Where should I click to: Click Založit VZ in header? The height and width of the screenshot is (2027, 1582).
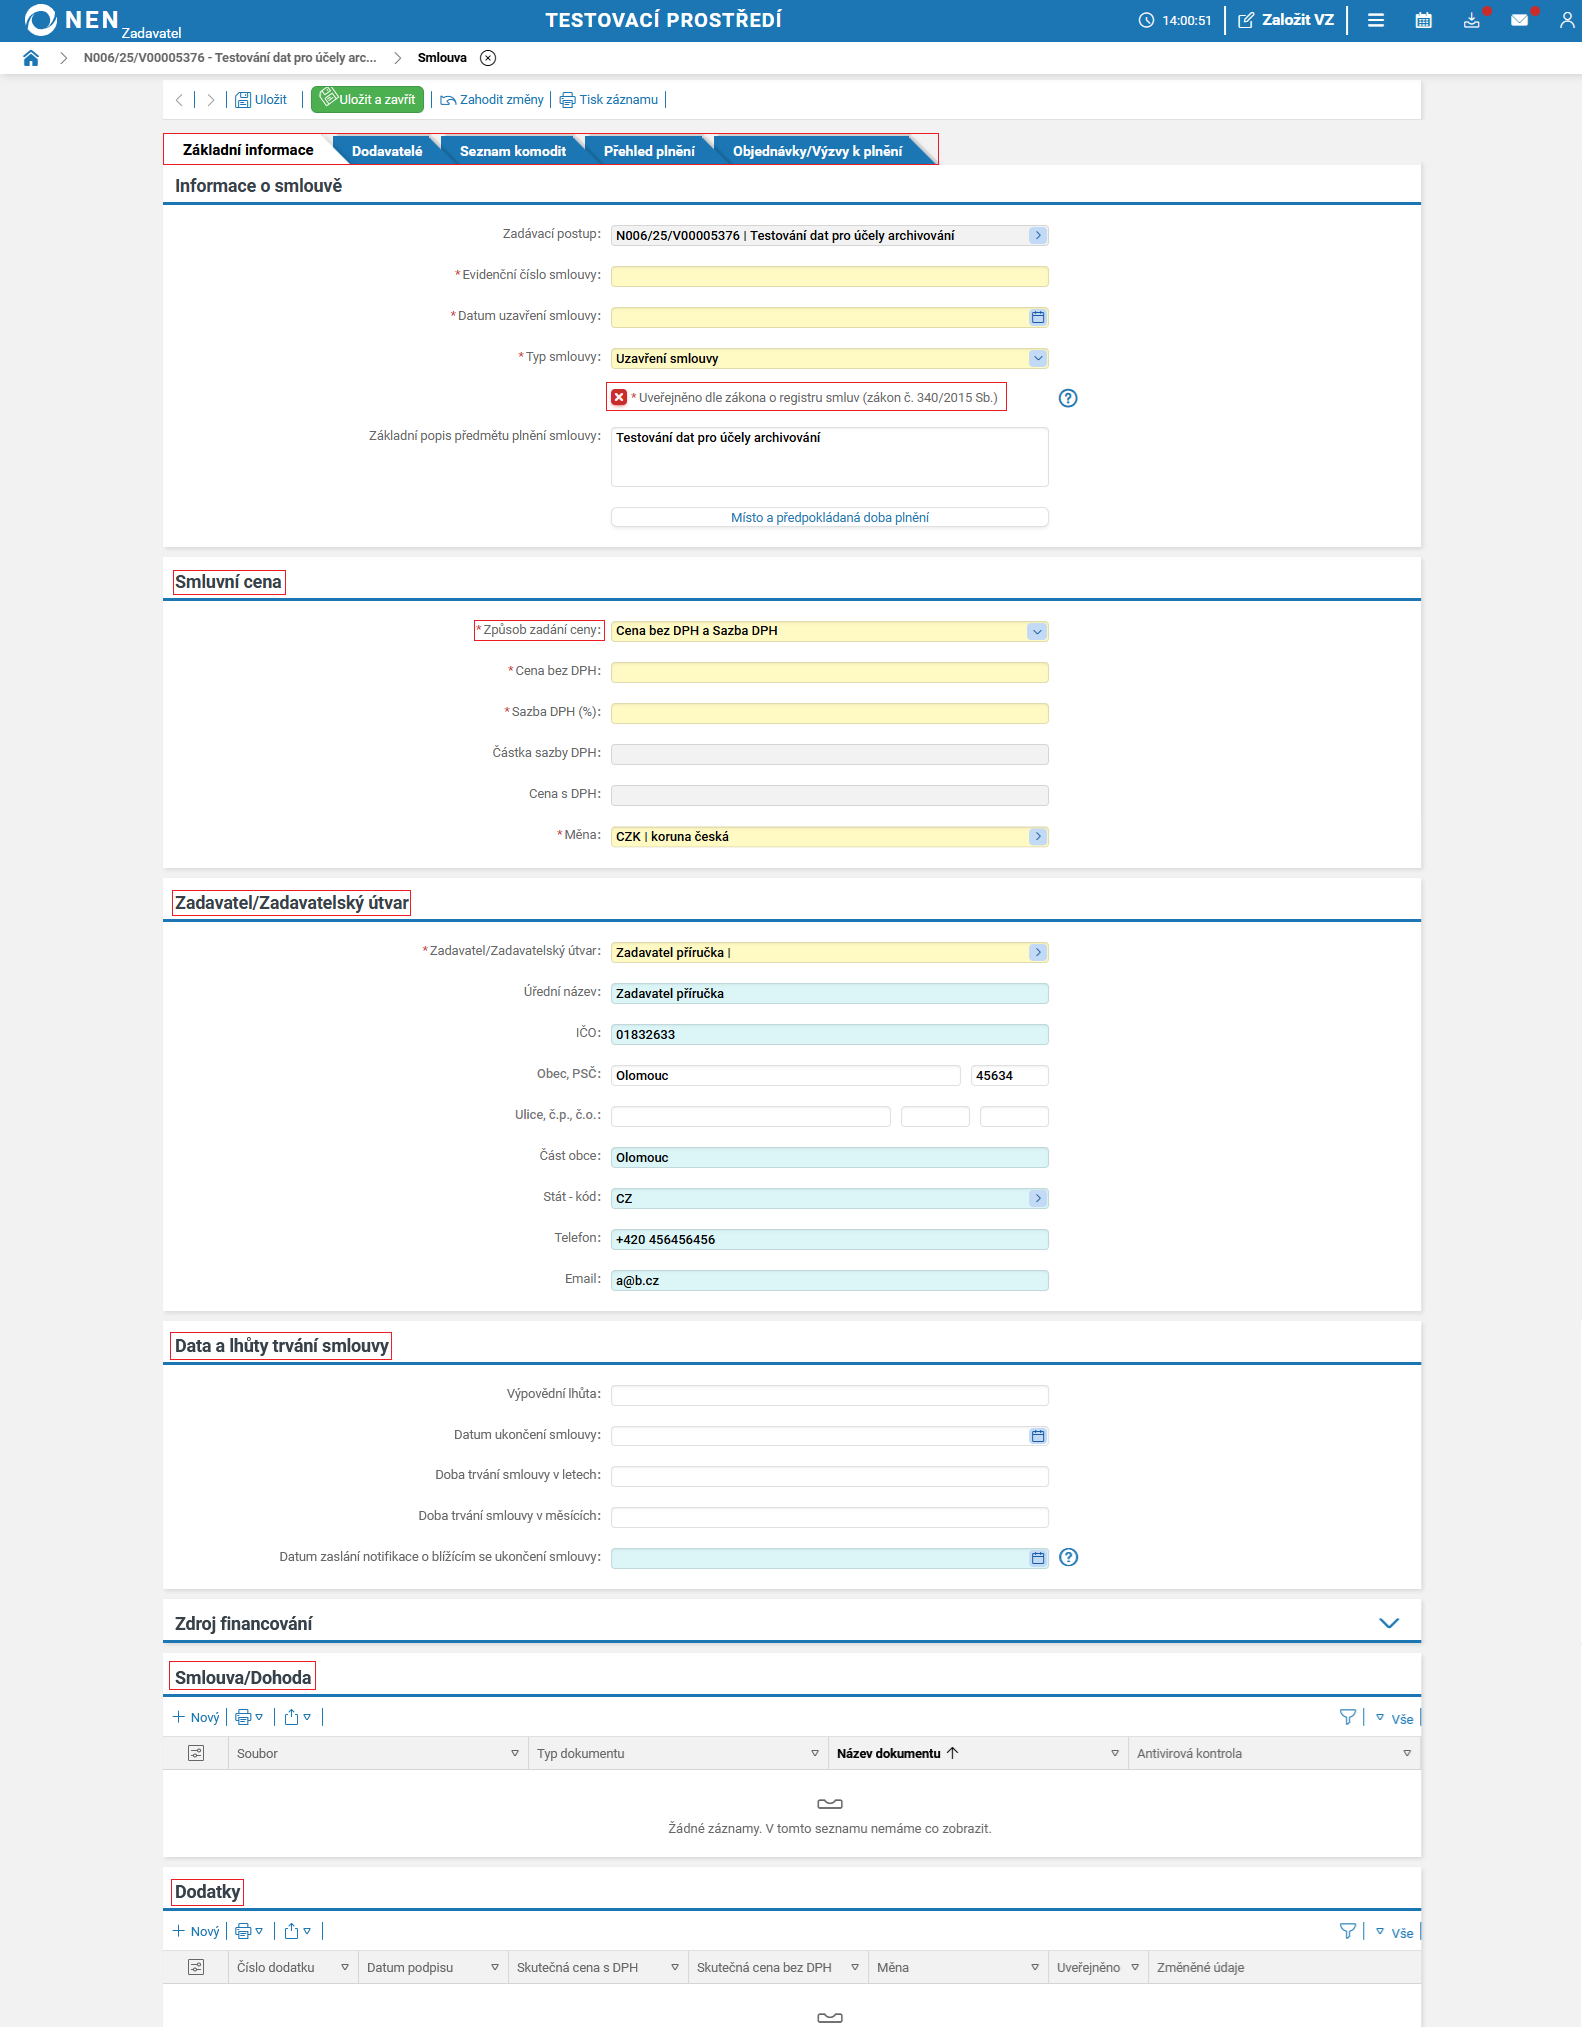click(1286, 20)
